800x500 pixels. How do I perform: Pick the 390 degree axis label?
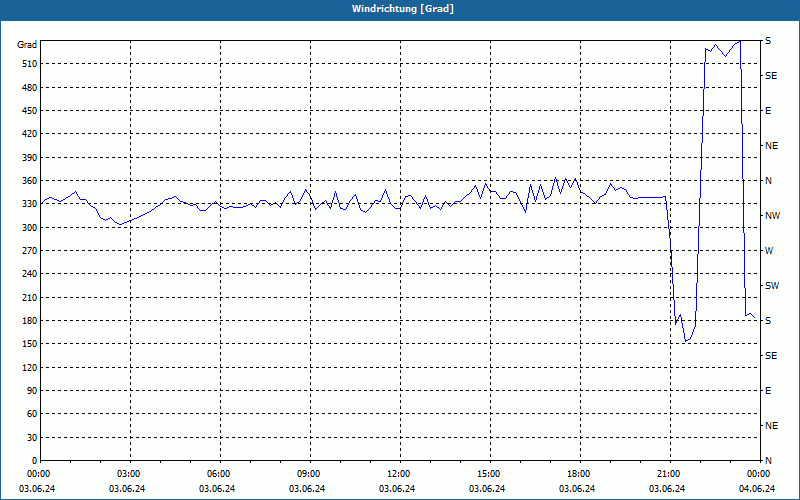pos(29,157)
